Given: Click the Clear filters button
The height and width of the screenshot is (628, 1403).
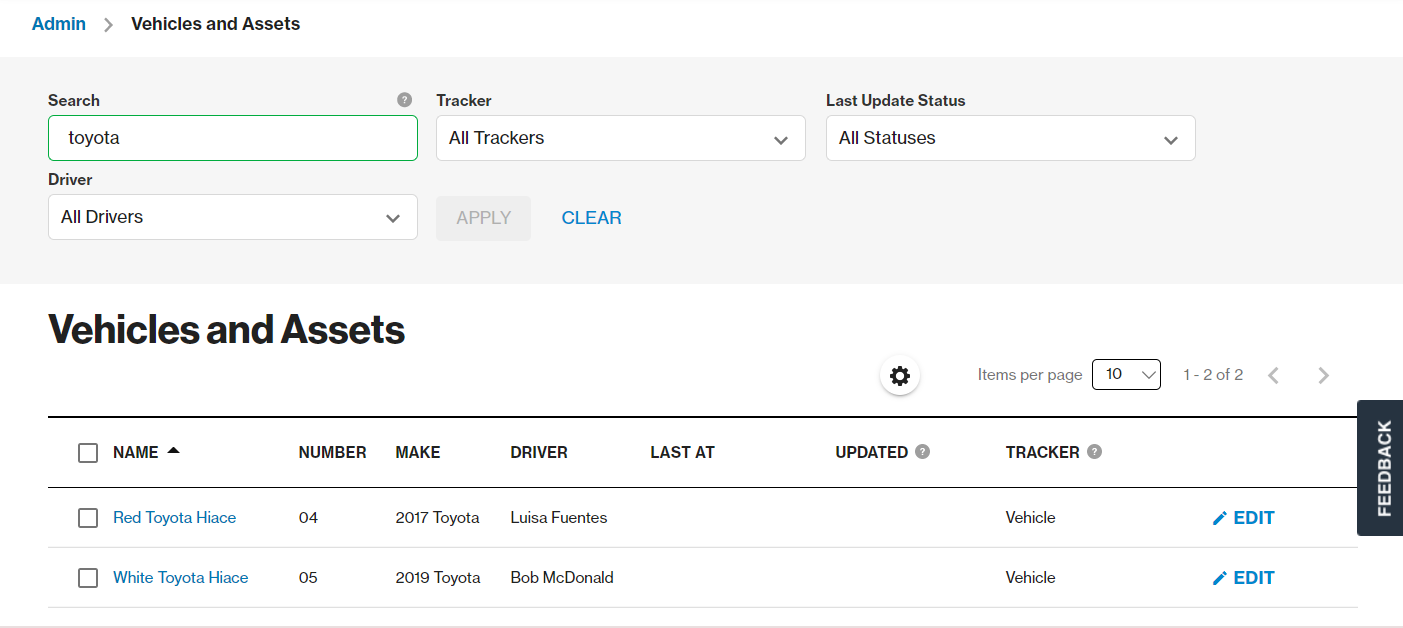Looking at the screenshot, I should (592, 218).
